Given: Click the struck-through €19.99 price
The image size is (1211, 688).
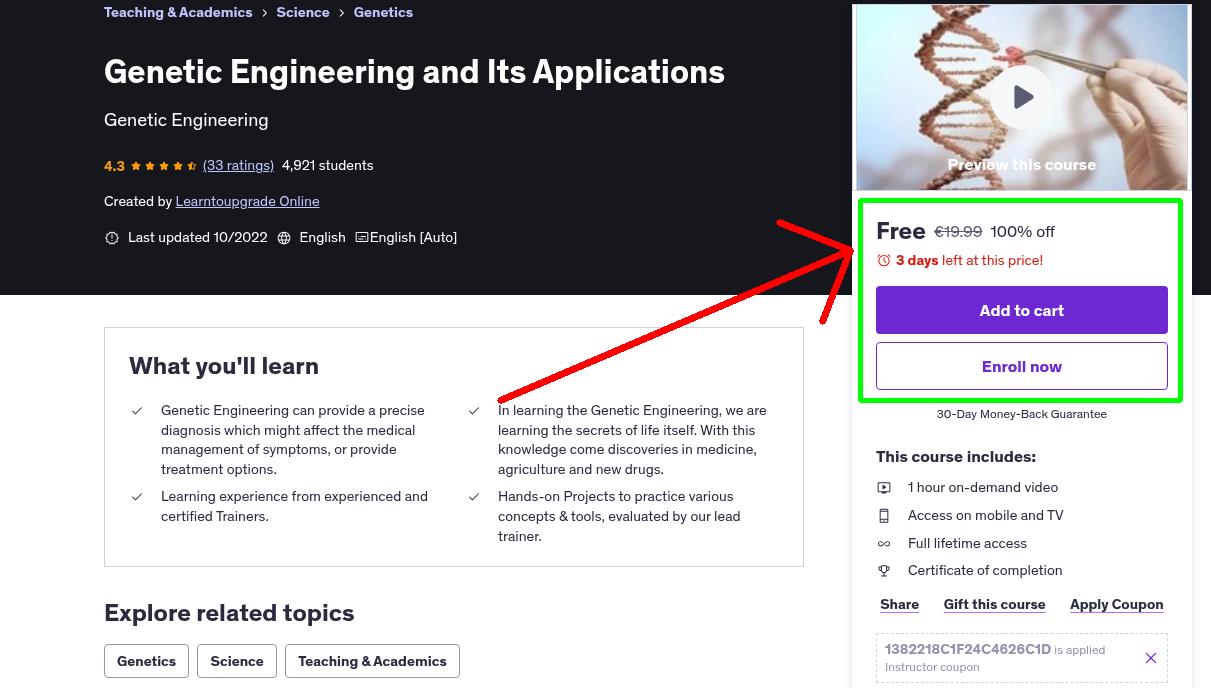Looking at the screenshot, I should (x=958, y=232).
